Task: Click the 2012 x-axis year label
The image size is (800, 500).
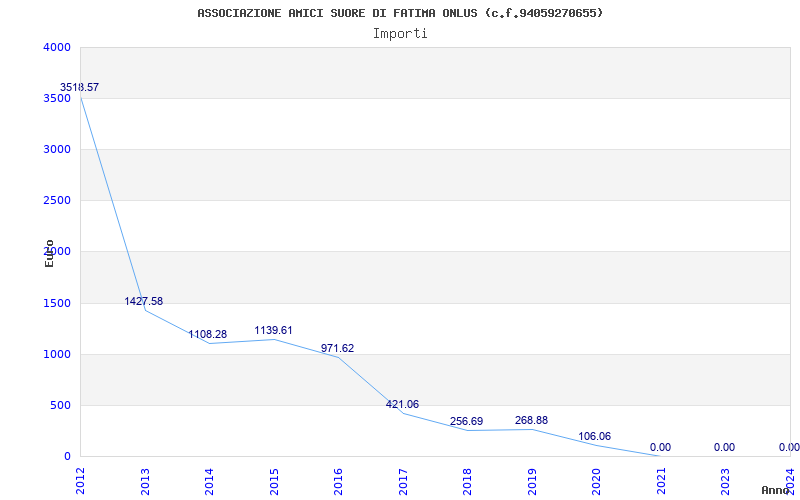Action: click(x=81, y=481)
